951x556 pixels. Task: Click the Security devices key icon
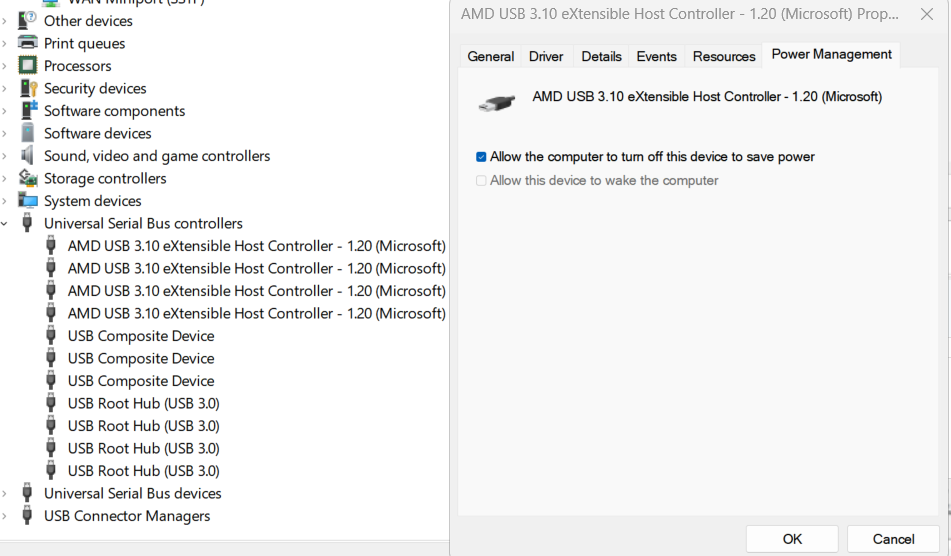(28, 88)
